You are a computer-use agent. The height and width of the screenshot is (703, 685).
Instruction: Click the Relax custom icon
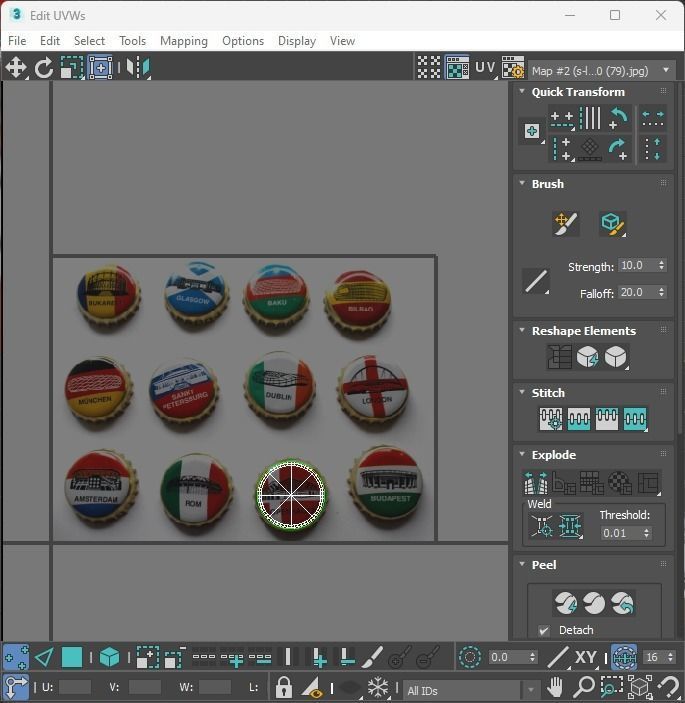click(616, 357)
